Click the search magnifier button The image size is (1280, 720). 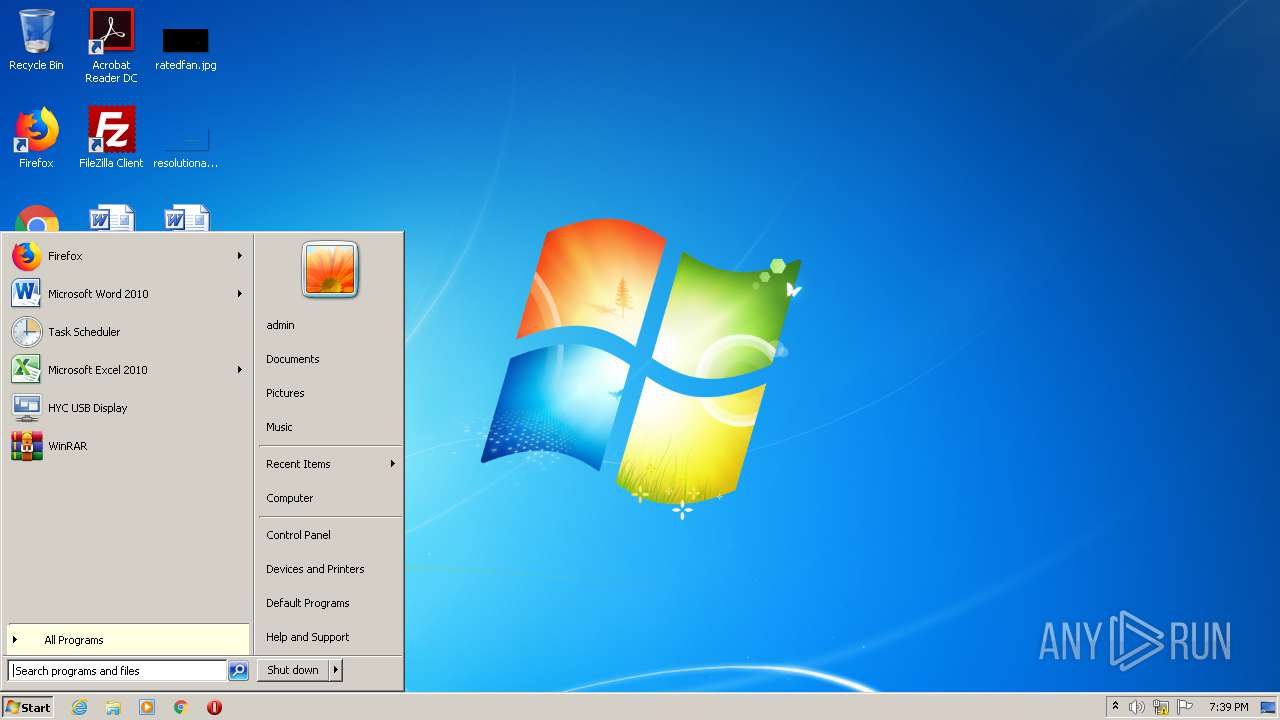point(238,671)
